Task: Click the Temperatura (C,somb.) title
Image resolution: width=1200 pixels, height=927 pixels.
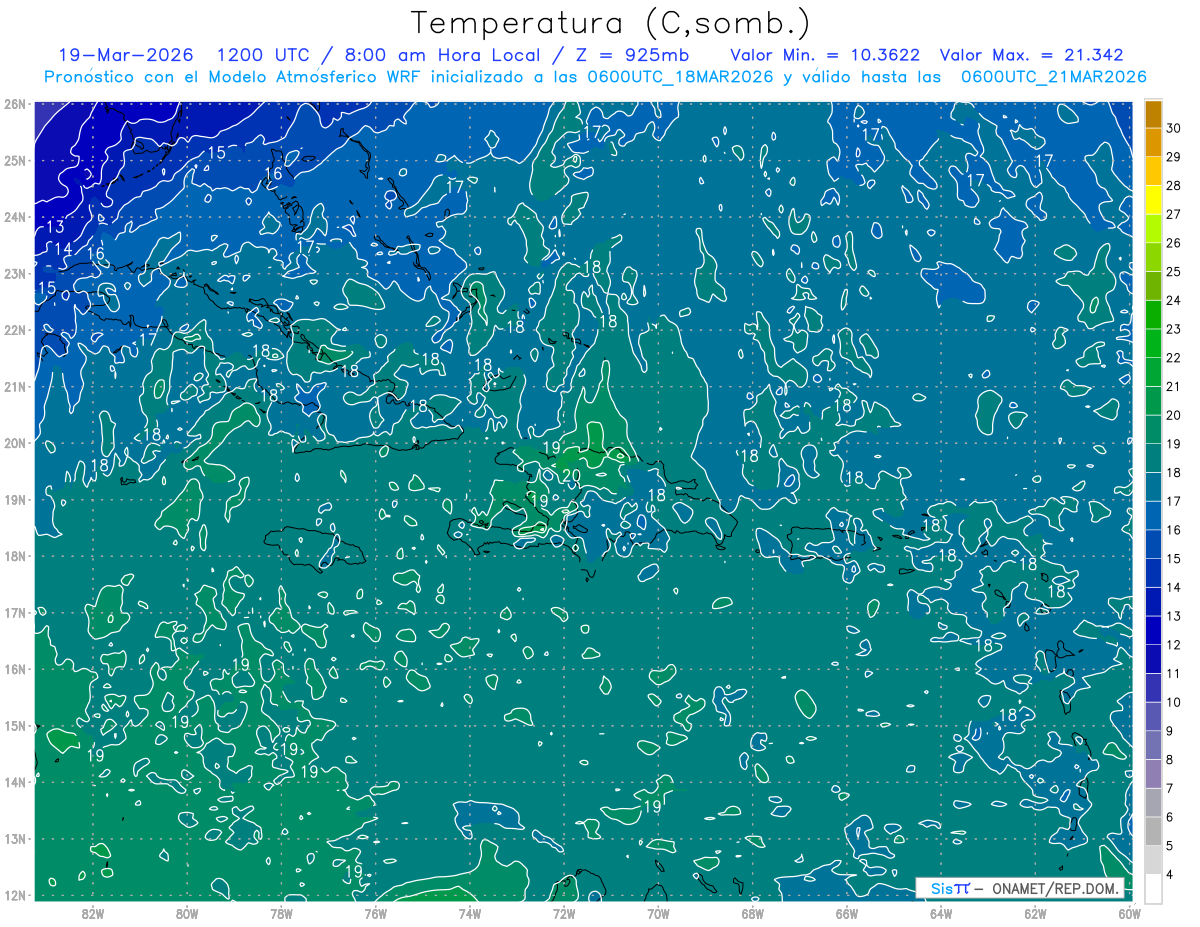Action: 610,23
